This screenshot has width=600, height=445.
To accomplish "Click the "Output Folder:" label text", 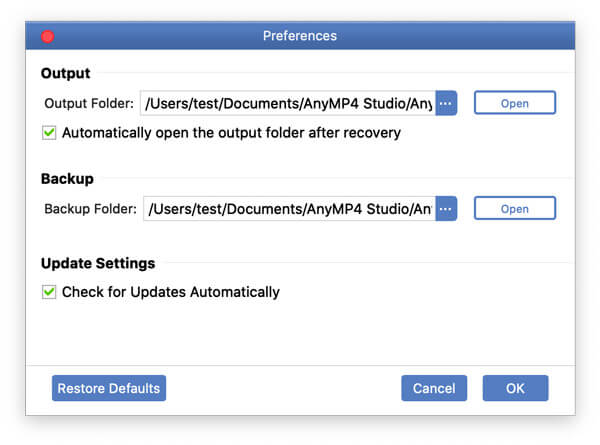I will 88,103.
